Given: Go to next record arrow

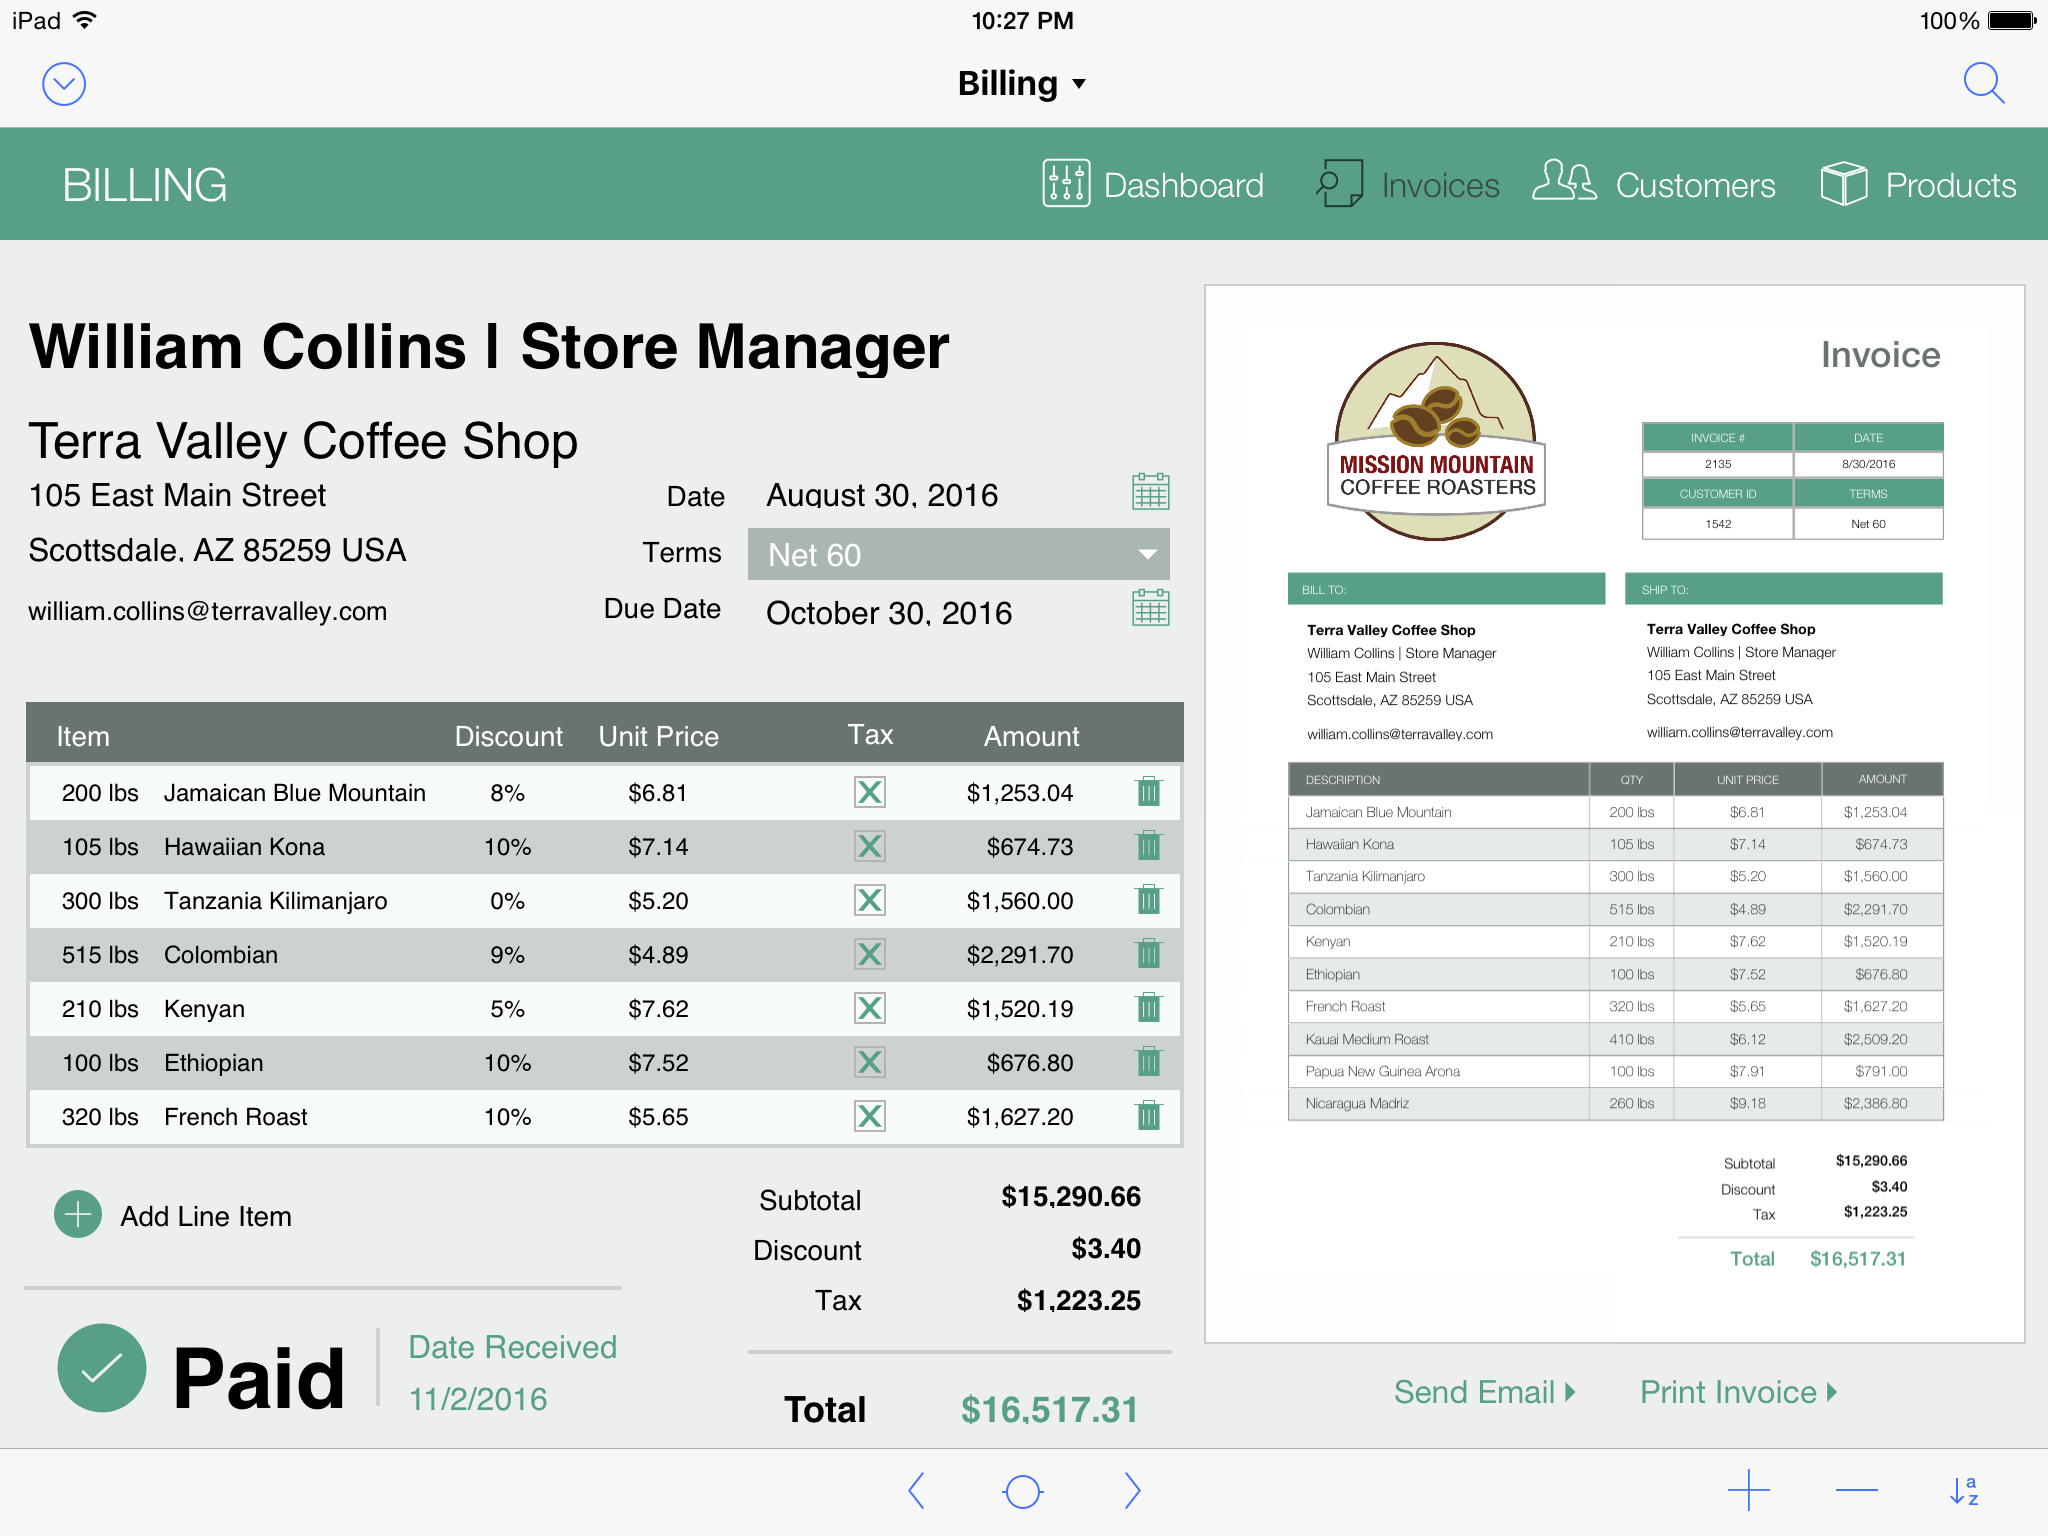Looking at the screenshot, I should tap(1132, 1490).
